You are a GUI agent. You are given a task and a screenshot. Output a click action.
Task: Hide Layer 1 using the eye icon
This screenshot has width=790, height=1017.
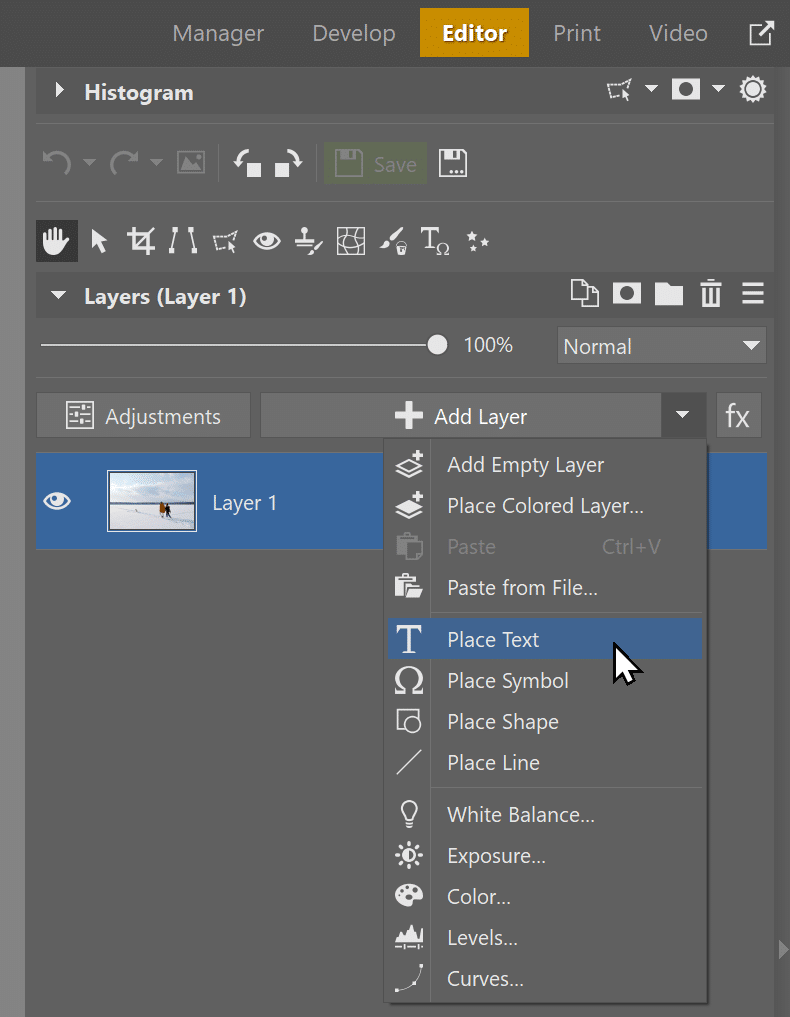click(58, 501)
